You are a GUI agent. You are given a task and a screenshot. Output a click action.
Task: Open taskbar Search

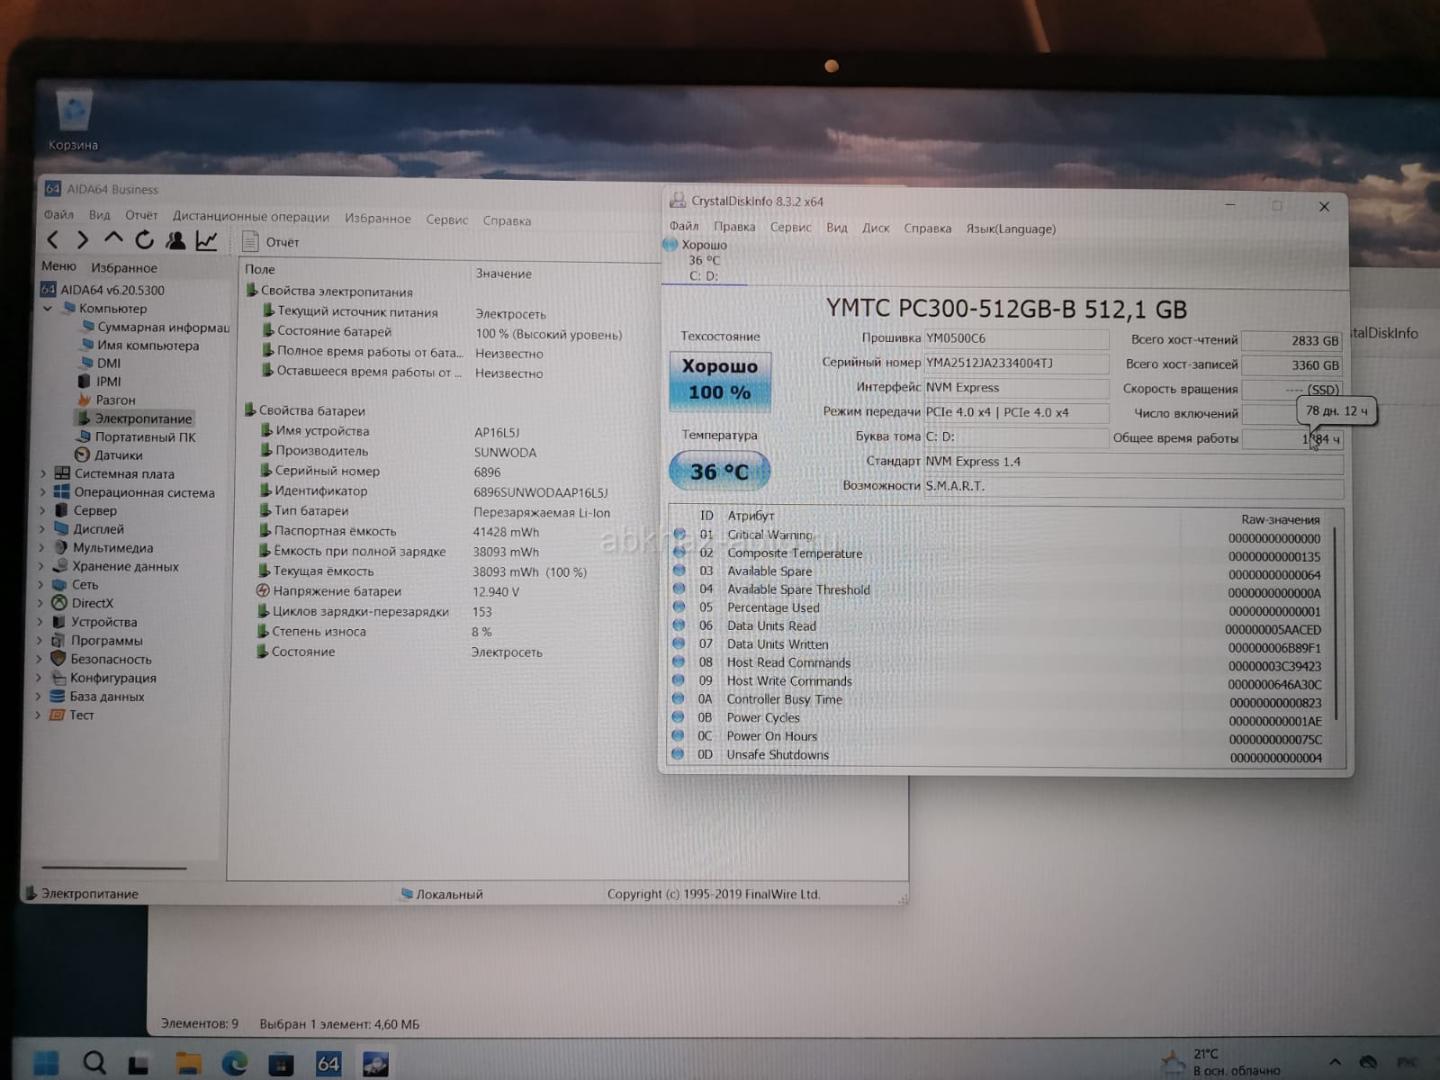click(94, 1062)
